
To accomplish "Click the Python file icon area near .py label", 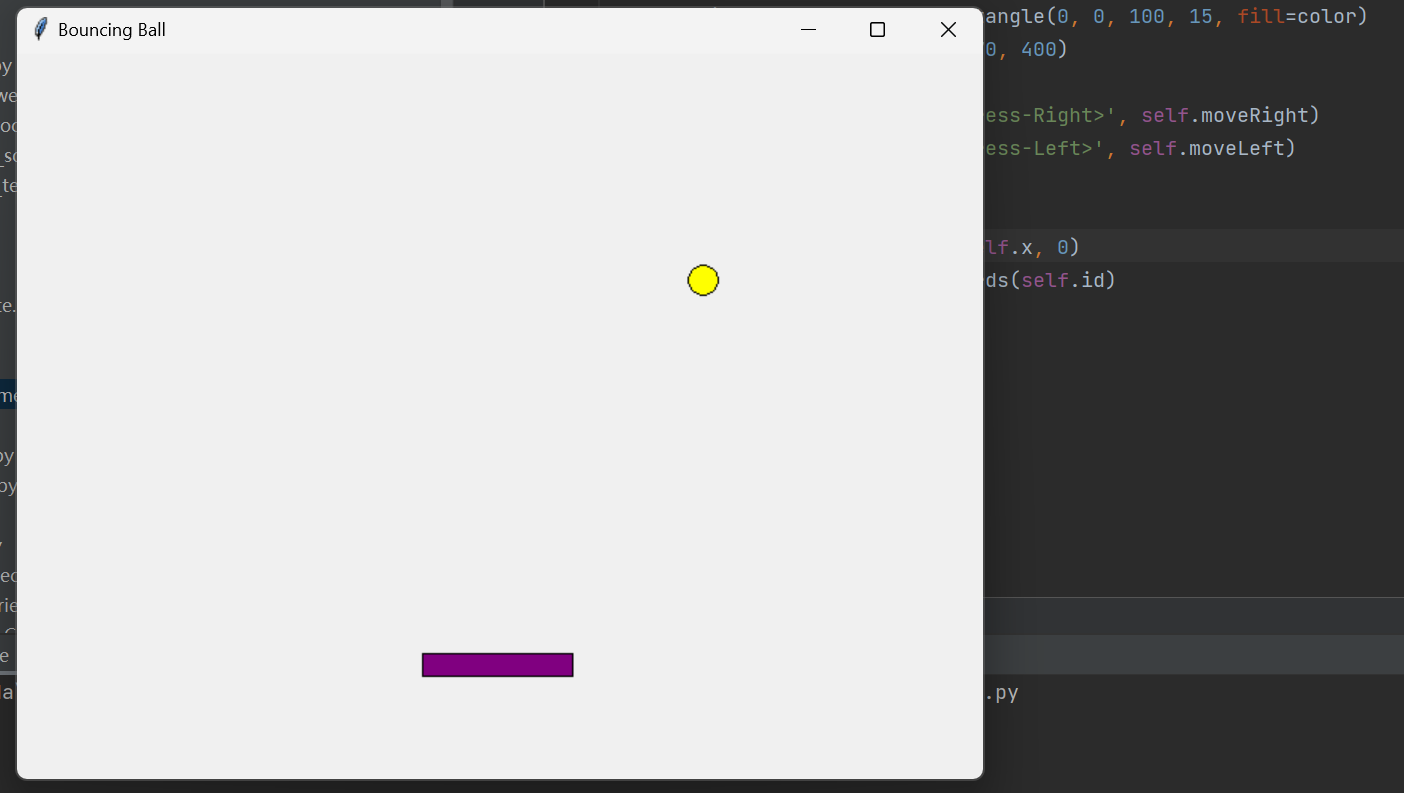I will [1006, 692].
